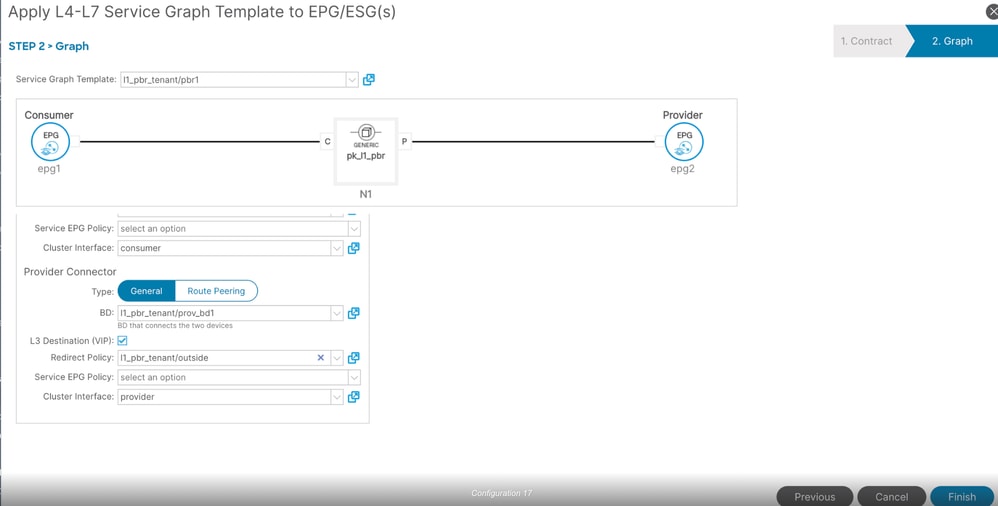998x506 pixels.
Task: Open link icon beside consumer Cluster Interface
Action: tap(354, 248)
